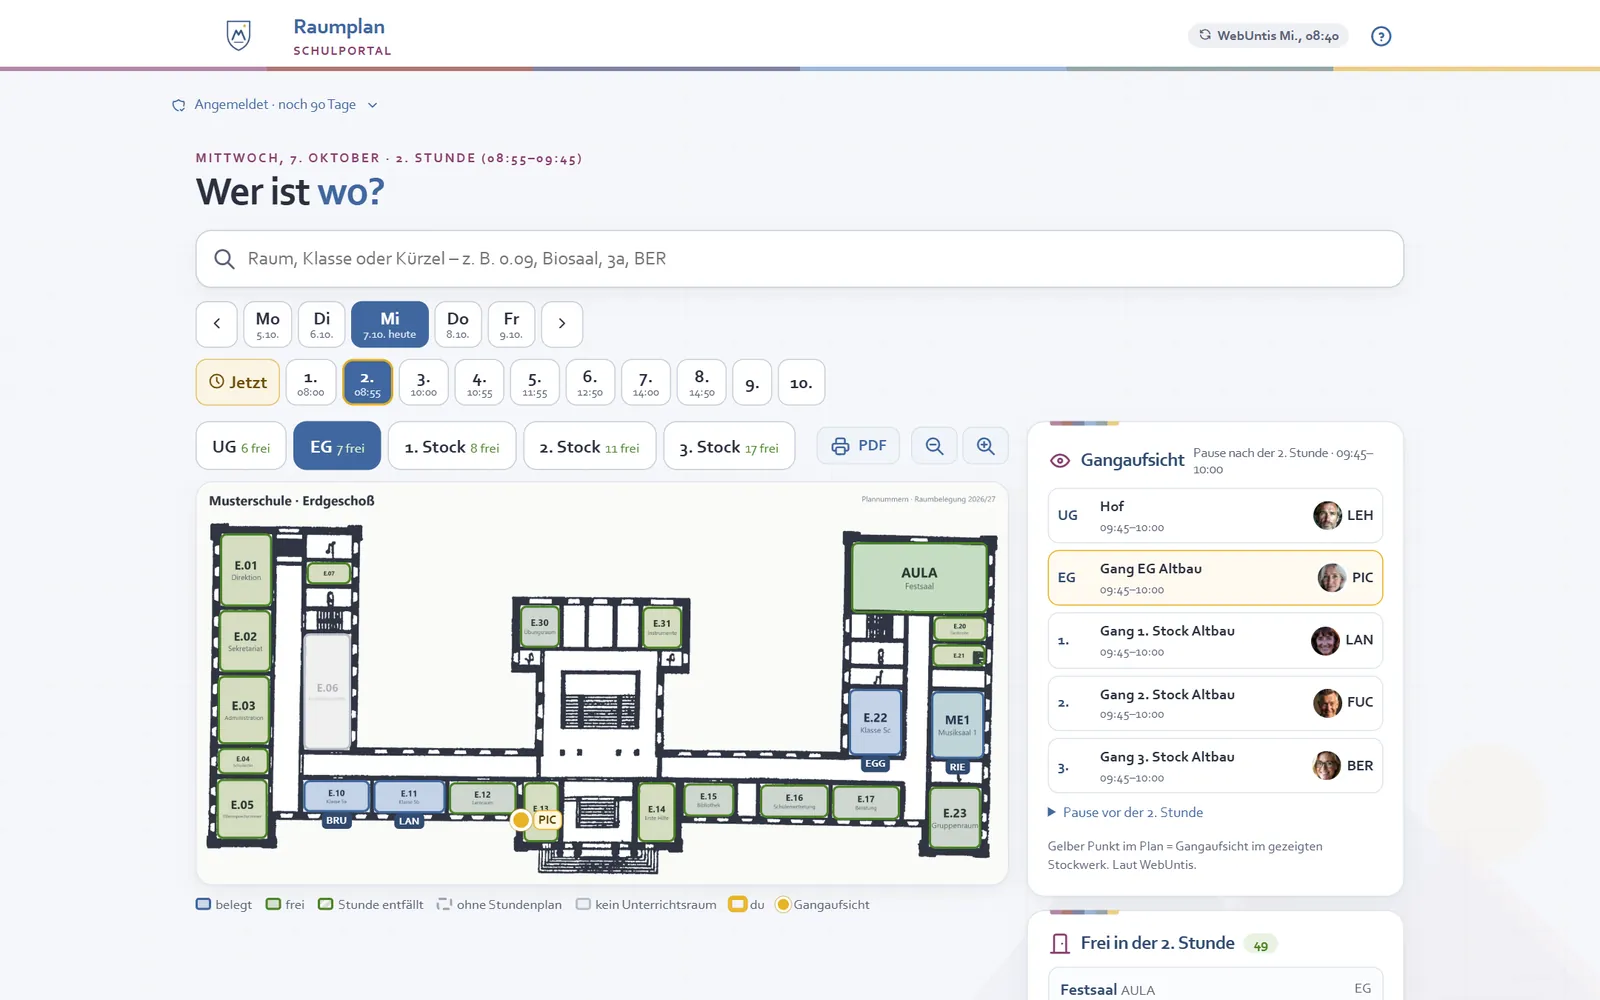Viewport: 1600px width, 1000px height.
Task: Go to previous week with left arrow
Action: [x=217, y=324]
